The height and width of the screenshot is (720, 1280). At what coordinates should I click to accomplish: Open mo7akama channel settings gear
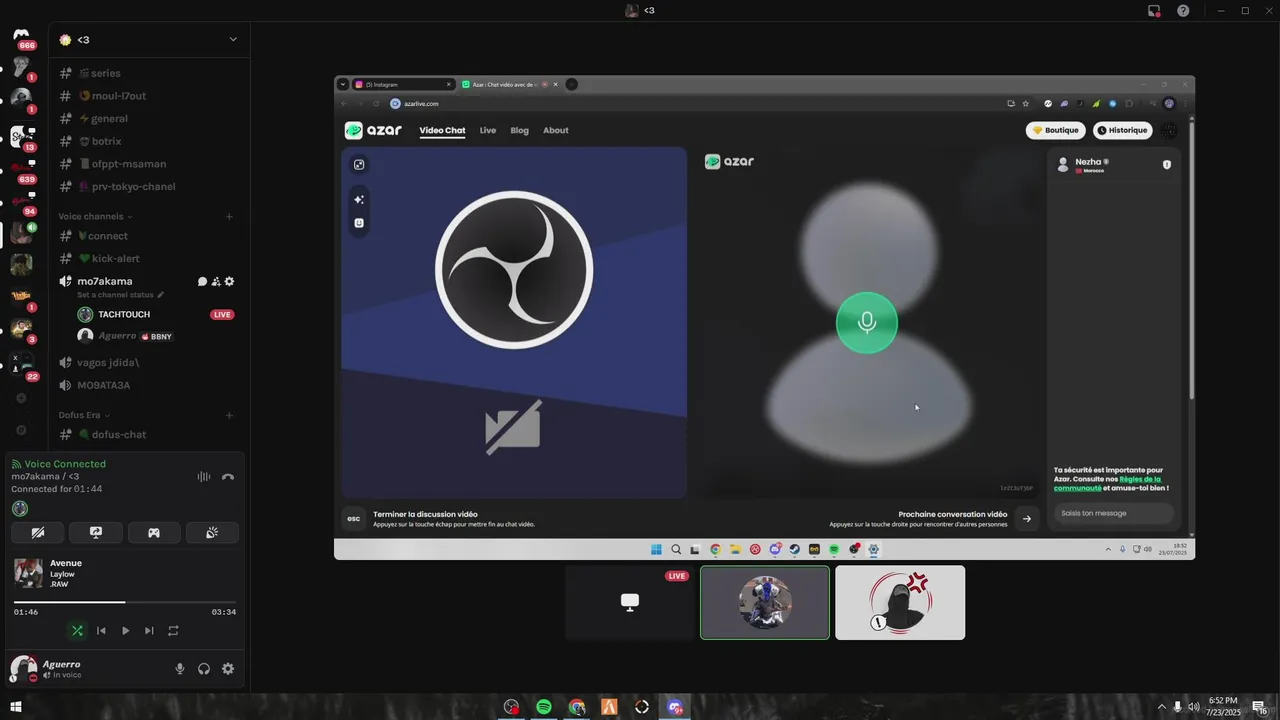229,282
